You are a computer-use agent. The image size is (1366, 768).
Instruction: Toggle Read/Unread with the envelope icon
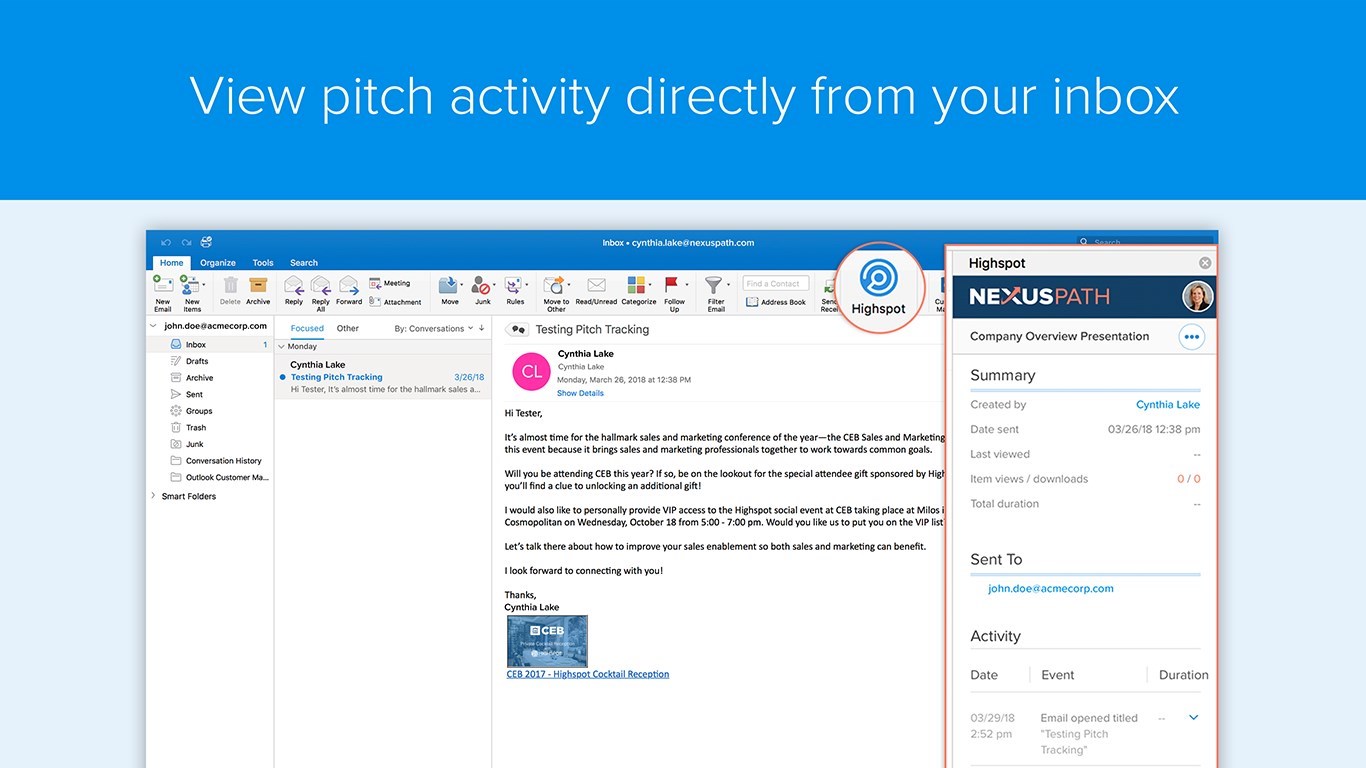[596, 285]
